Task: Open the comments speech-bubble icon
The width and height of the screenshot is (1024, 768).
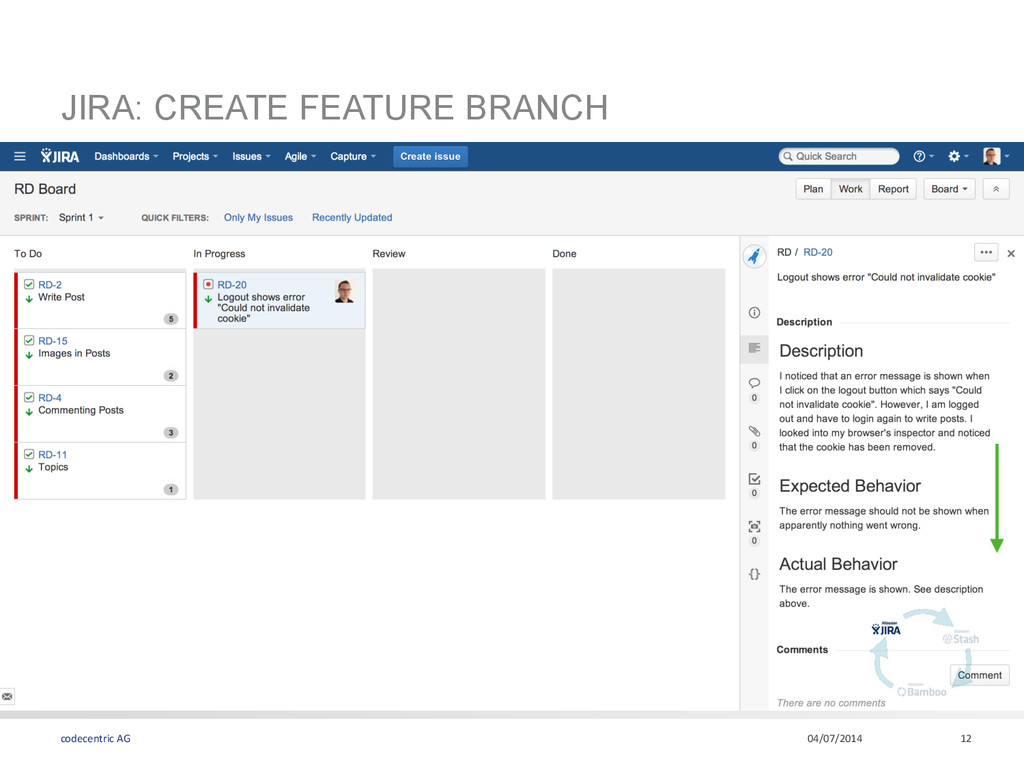Action: pyautogui.click(x=754, y=383)
